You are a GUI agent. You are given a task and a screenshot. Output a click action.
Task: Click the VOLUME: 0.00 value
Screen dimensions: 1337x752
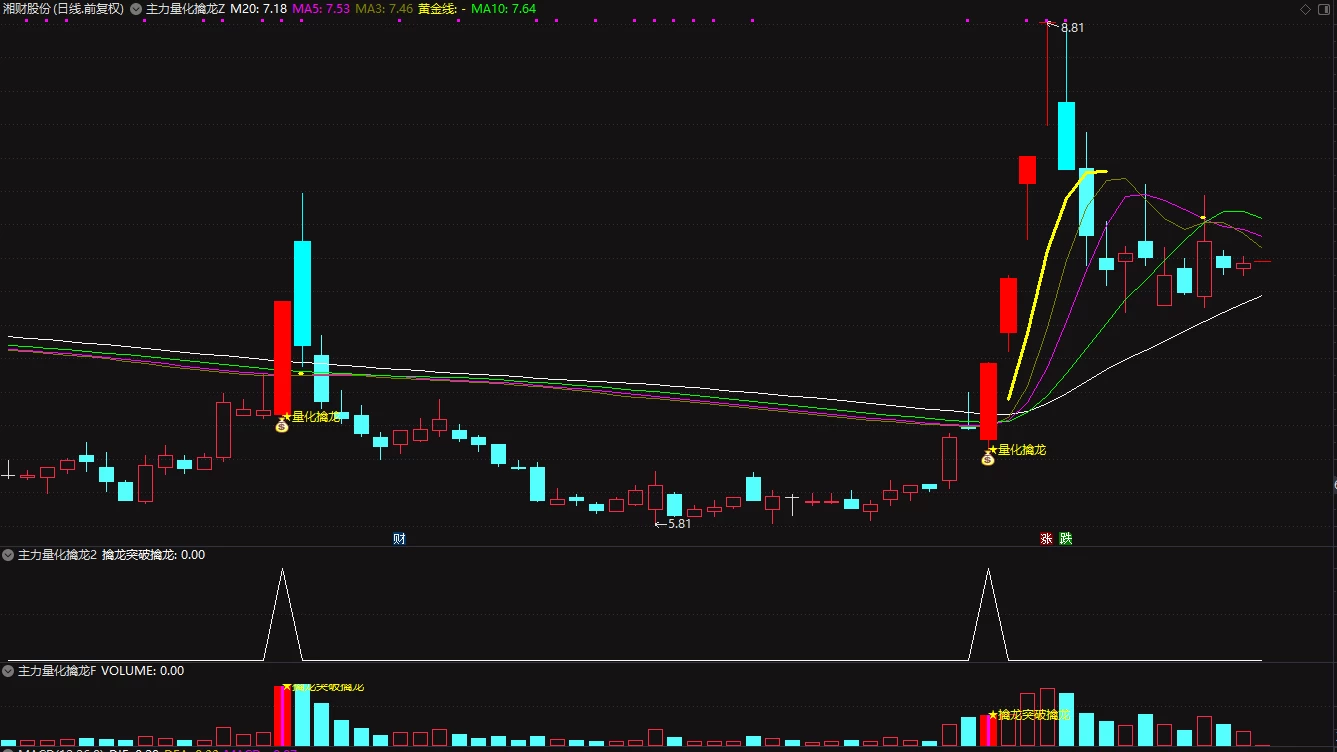coord(143,671)
